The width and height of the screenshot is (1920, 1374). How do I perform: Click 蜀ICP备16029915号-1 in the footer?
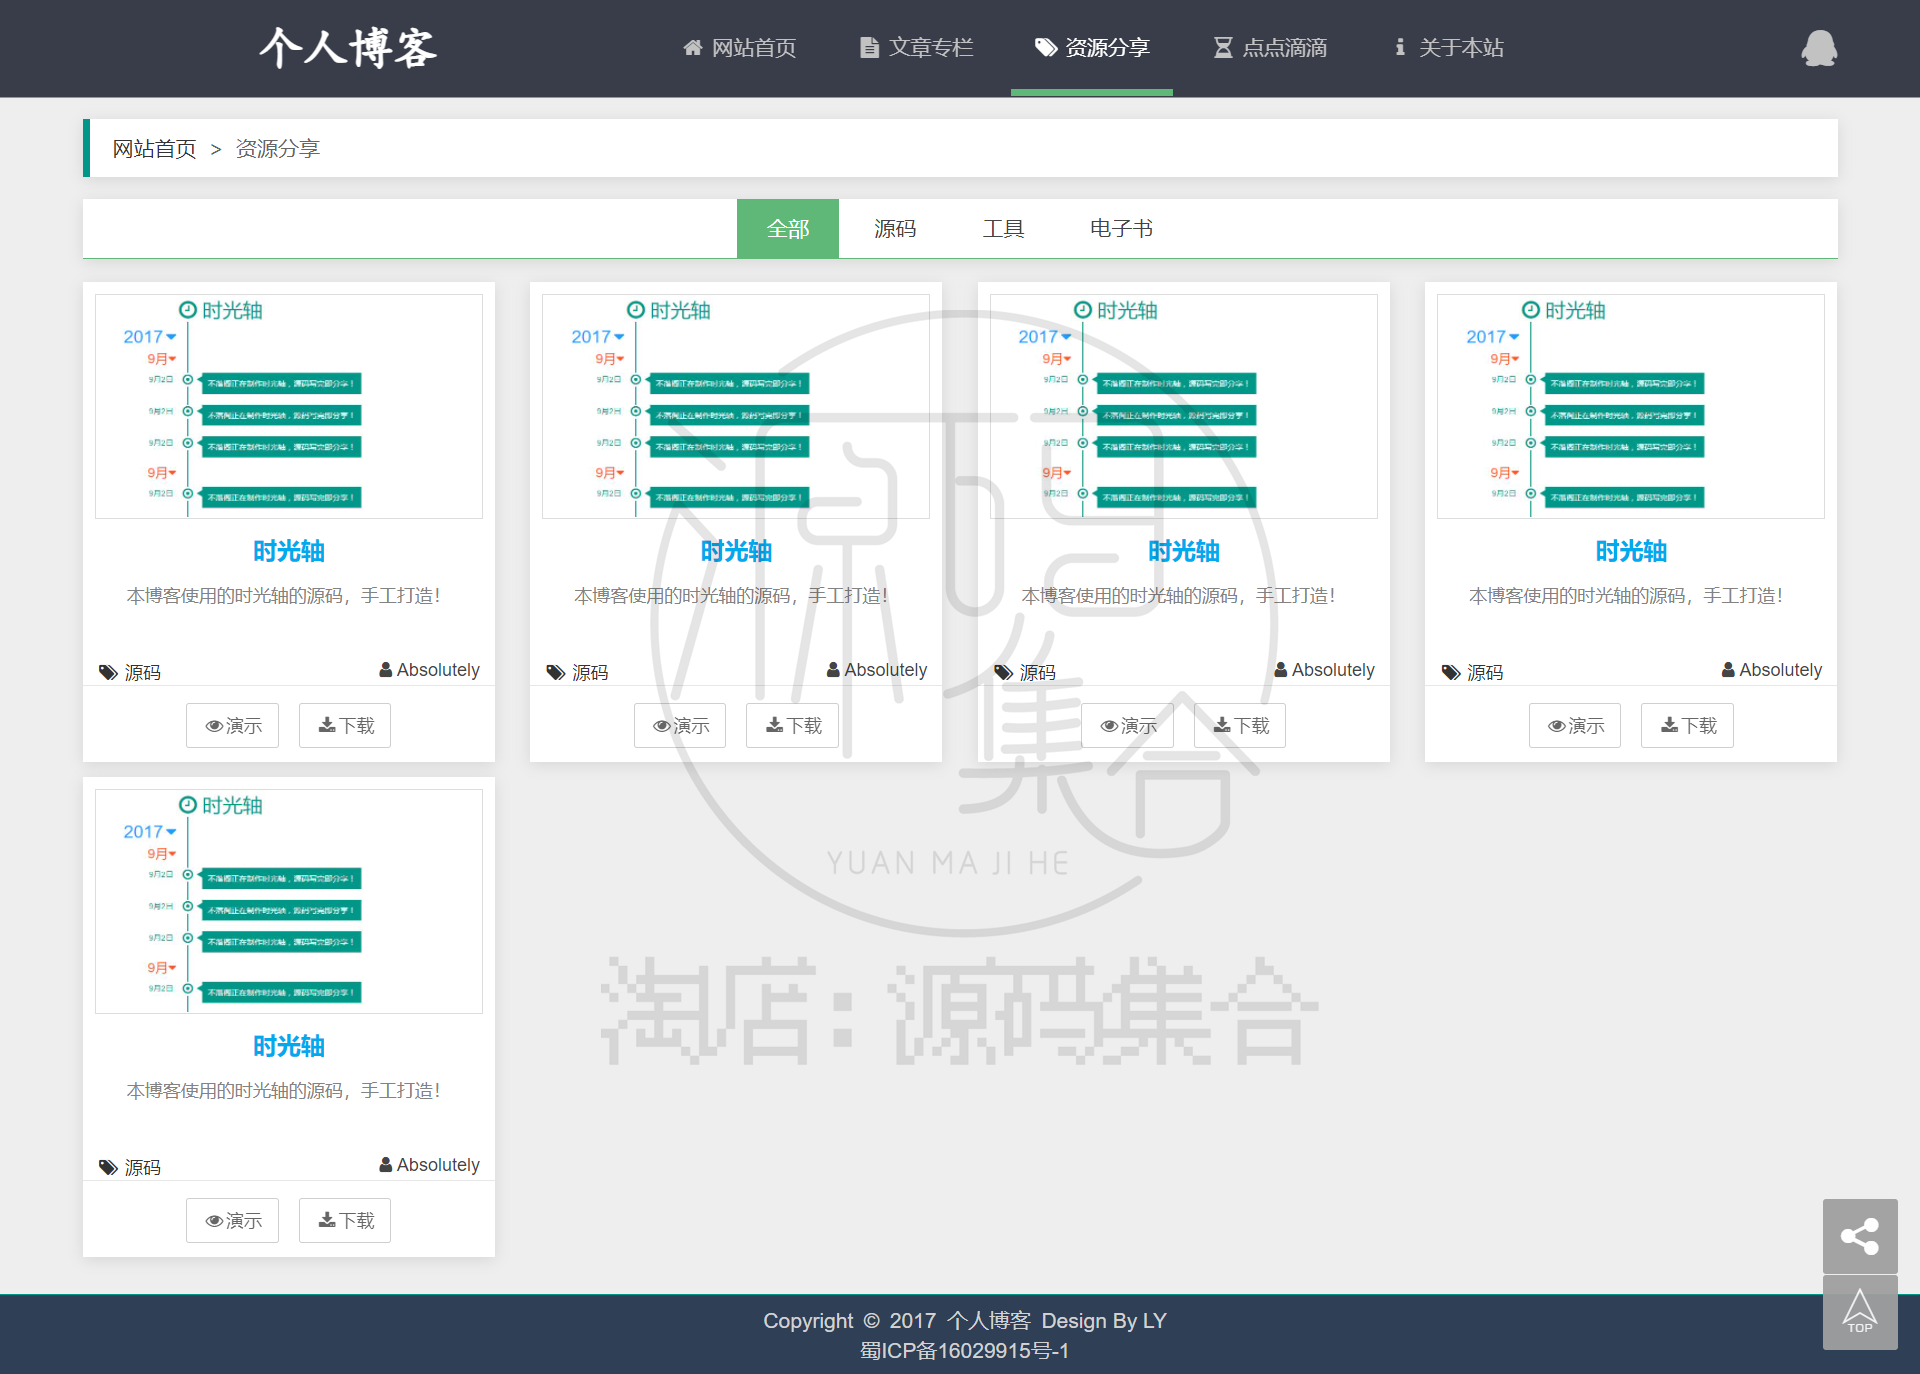pyautogui.click(x=965, y=1351)
